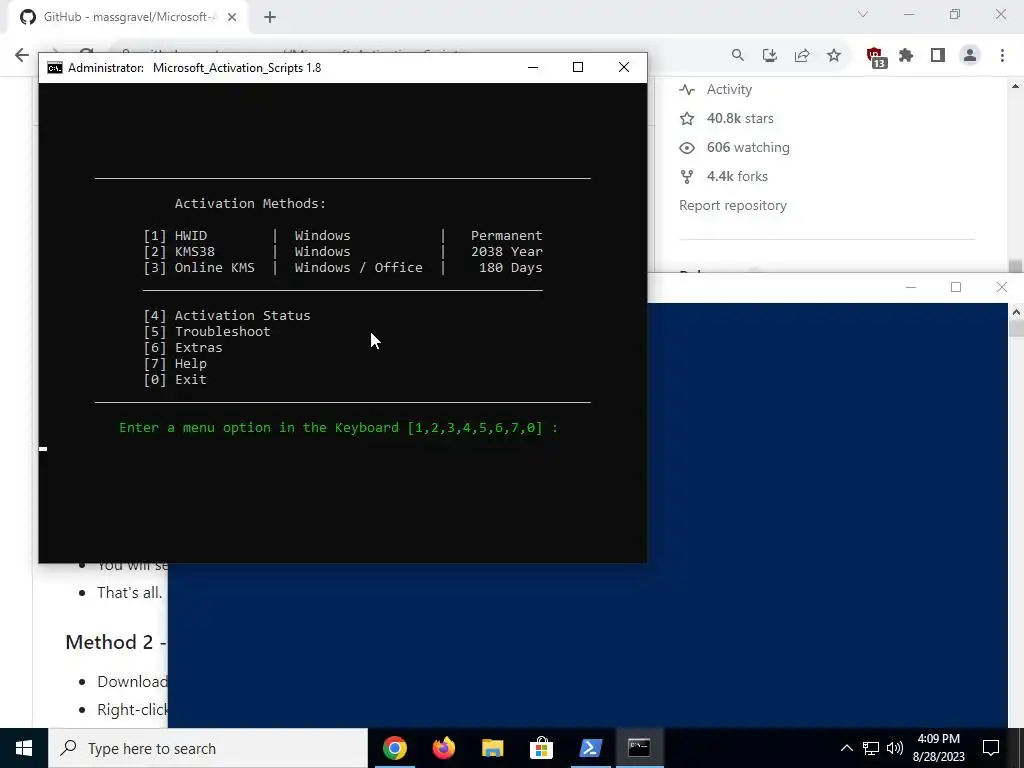
Task: Open Chrome search icon in toolbar
Action: click(x=737, y=56)
